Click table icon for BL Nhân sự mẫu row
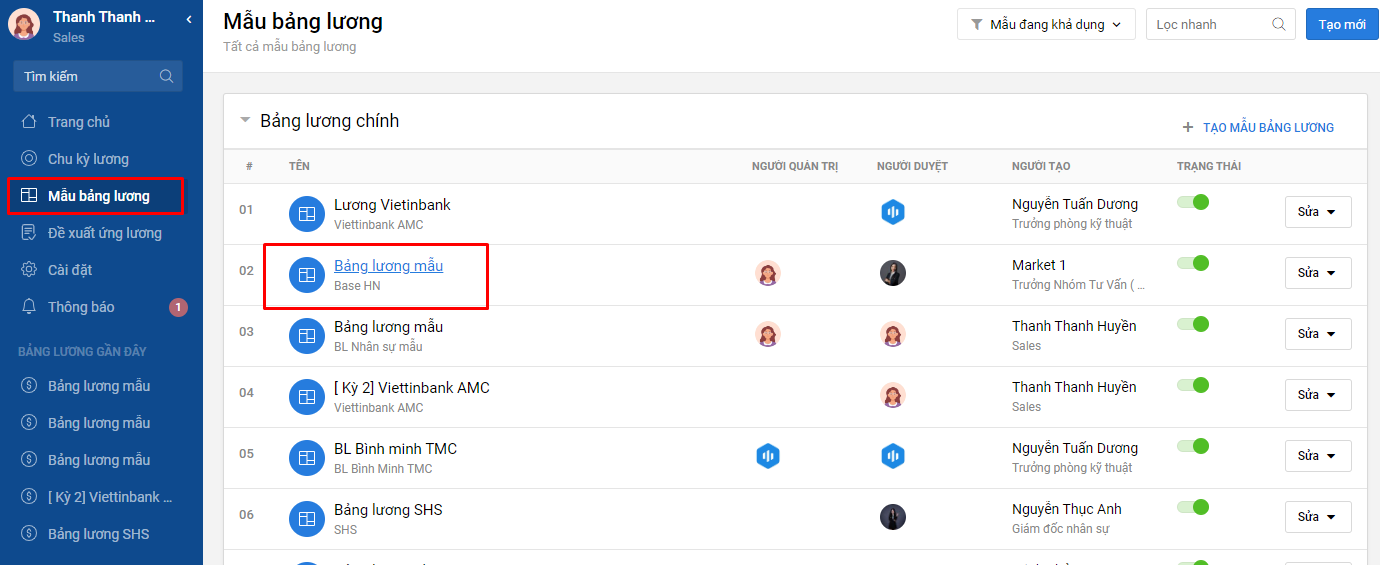The image size is (1380, 565). click(x=307, y=336)
